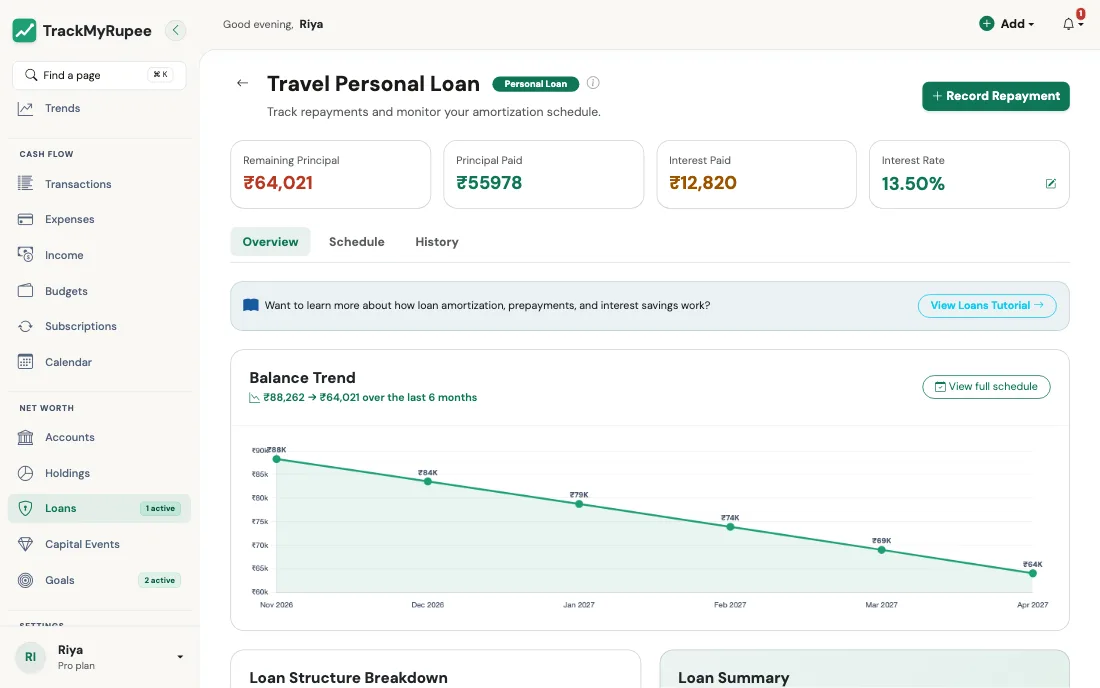Switch to the Overview tab
Viewport: 1100px width, 688px height.
[x=270, y=242]
